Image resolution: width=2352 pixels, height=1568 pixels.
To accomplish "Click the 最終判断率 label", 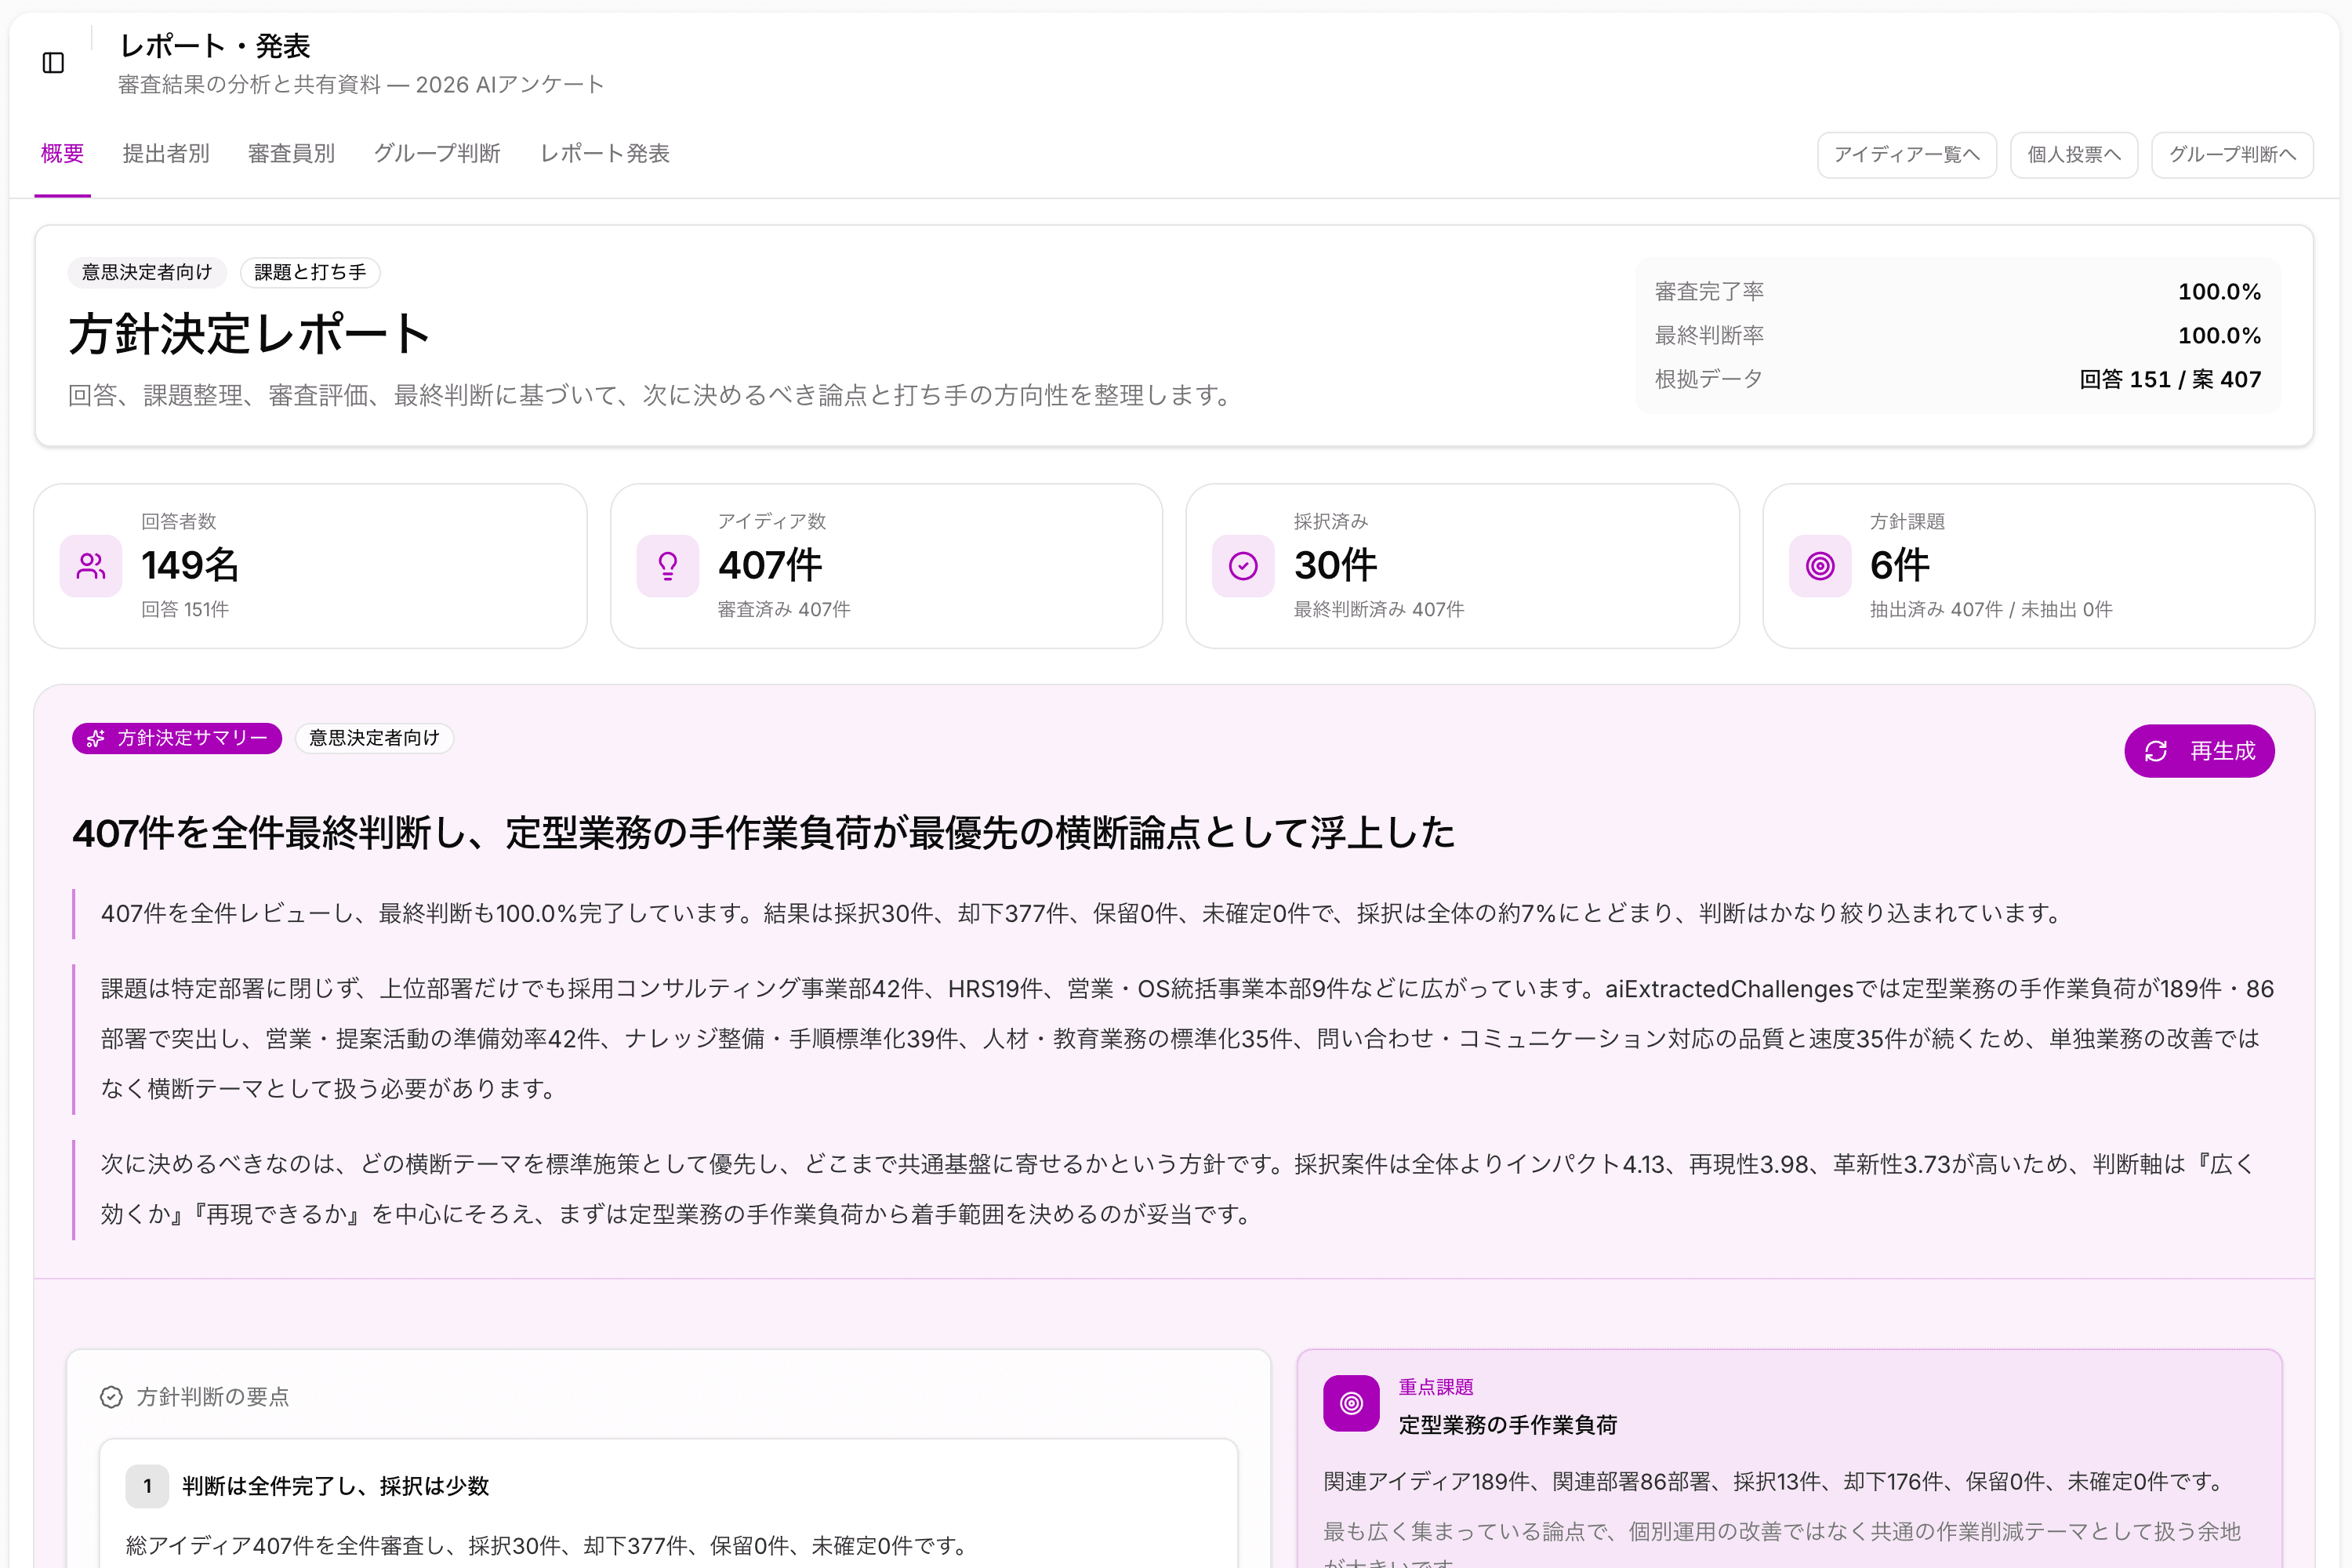I will tap(1709, 335).
